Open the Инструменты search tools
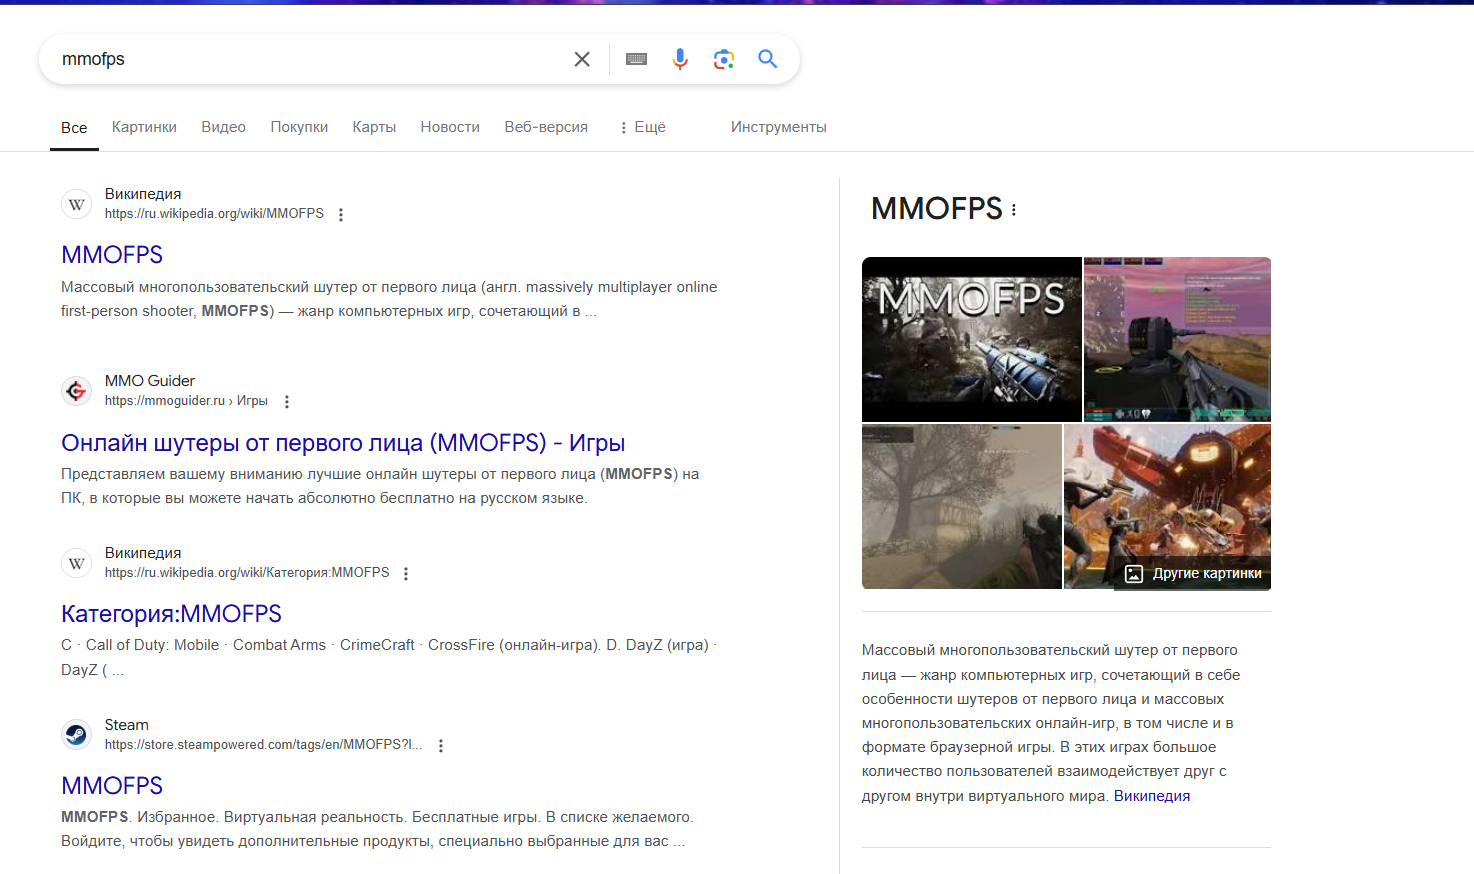Image resolution: width=1474 pixels, height=874 pixels. (778, 127)
